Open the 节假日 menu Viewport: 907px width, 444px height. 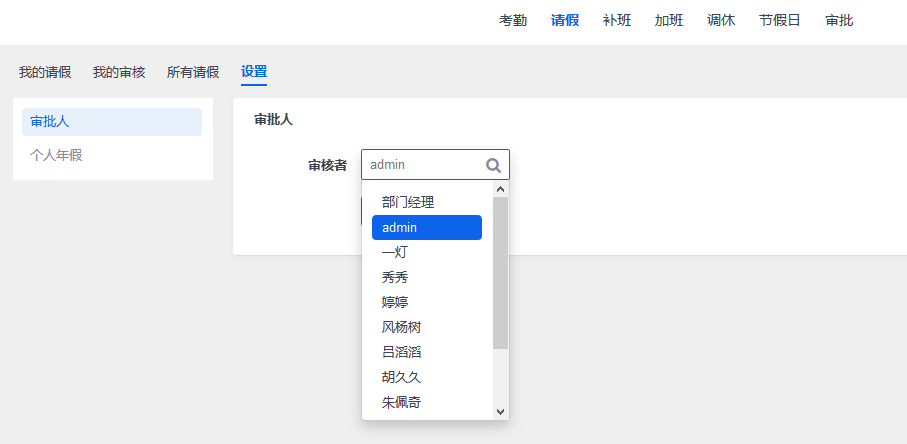780,21
